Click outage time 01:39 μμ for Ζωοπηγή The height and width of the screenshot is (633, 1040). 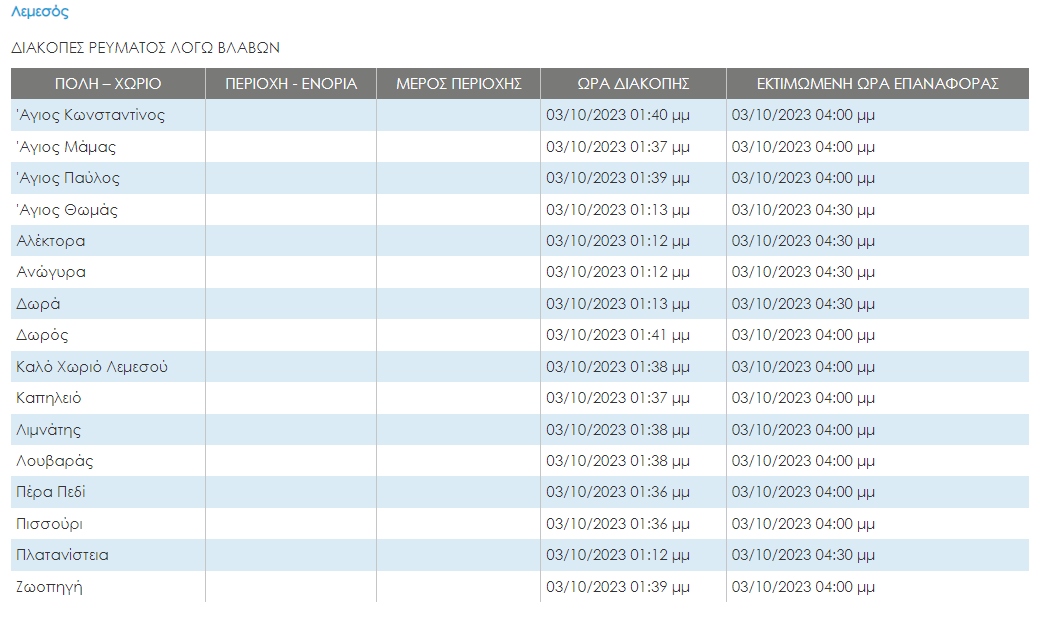pyautogui.click(x=618, y=587)
